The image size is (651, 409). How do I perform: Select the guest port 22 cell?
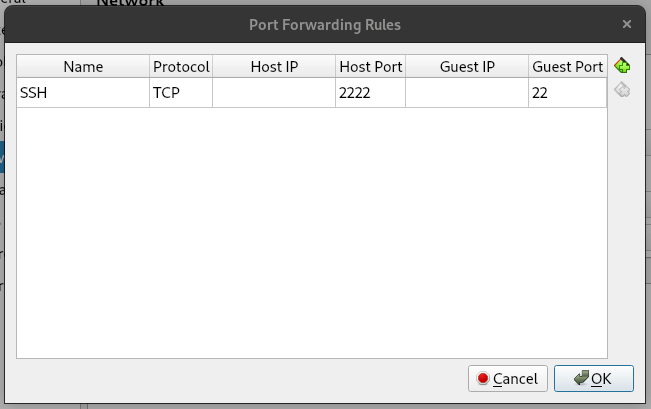[567, 93]
